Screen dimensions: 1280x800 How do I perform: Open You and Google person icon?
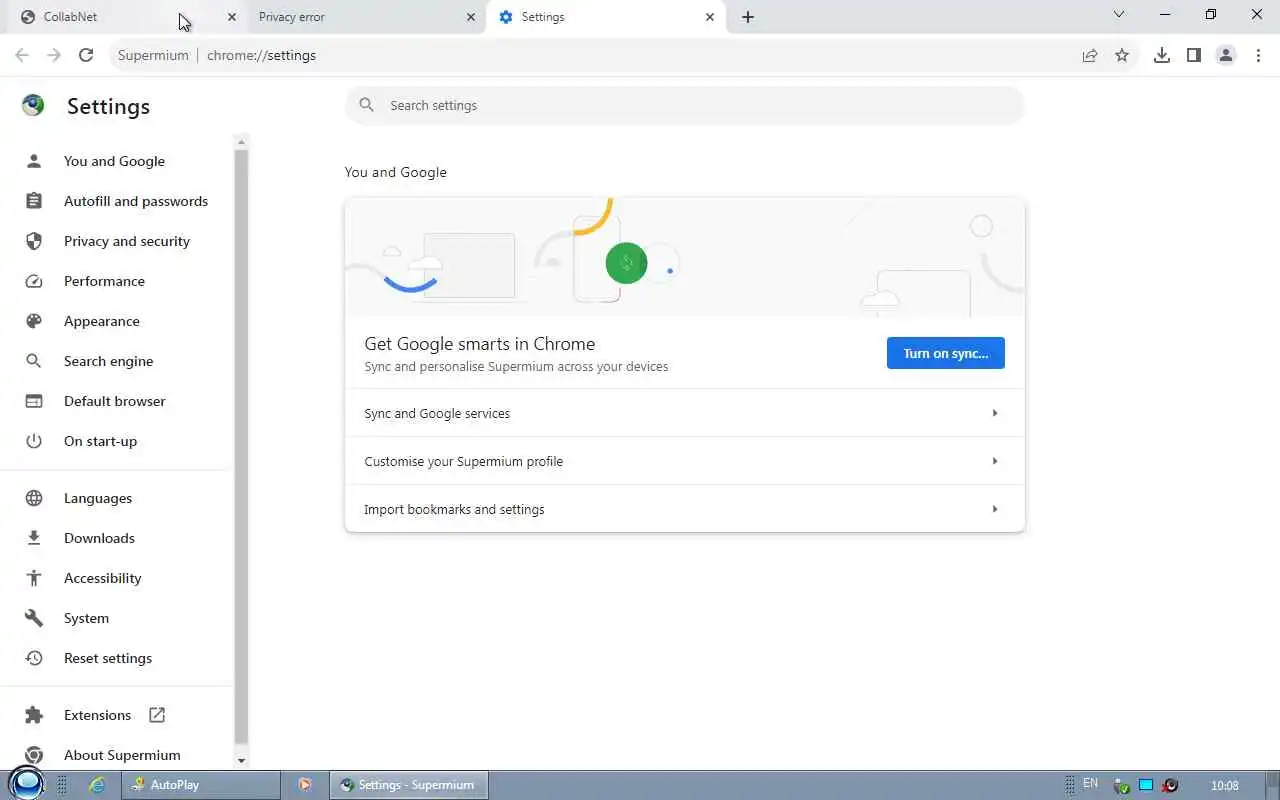coord(34,161)
